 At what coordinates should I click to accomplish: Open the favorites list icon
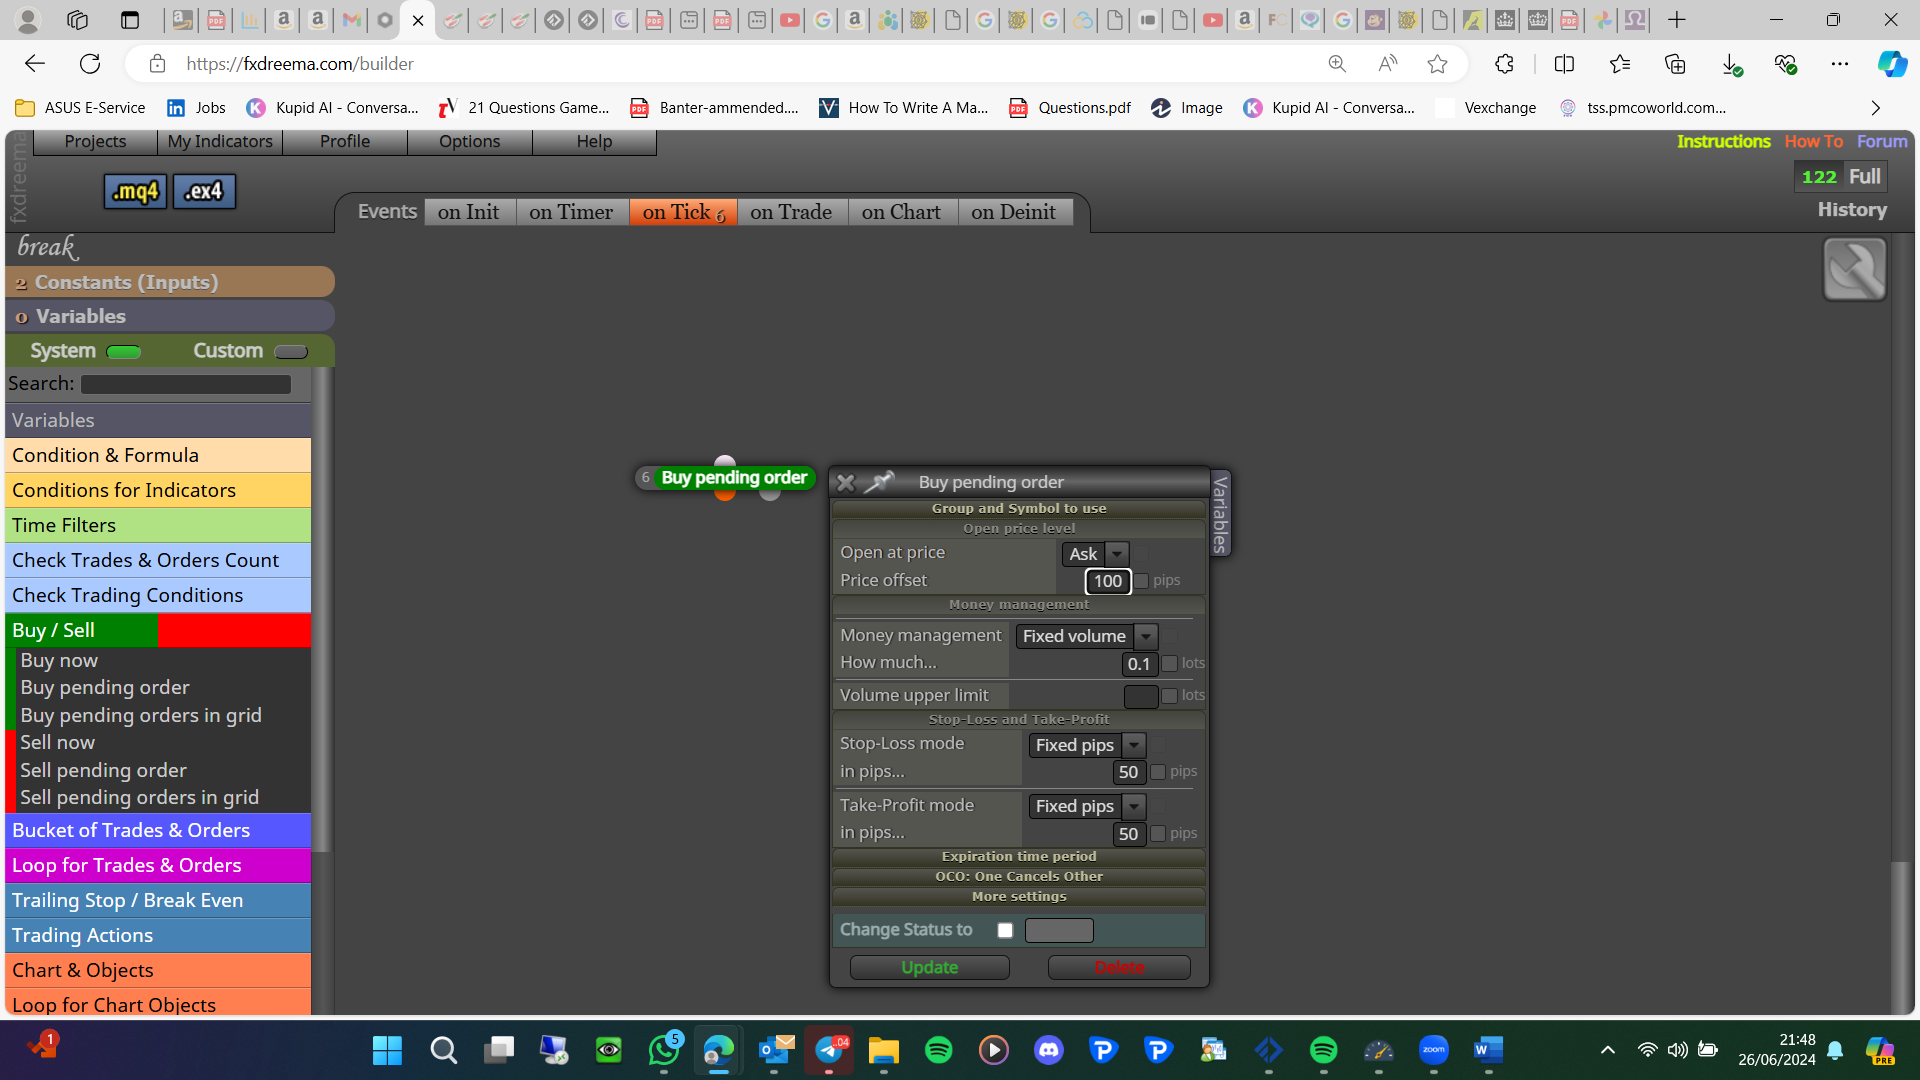[x=1620, y=64]
